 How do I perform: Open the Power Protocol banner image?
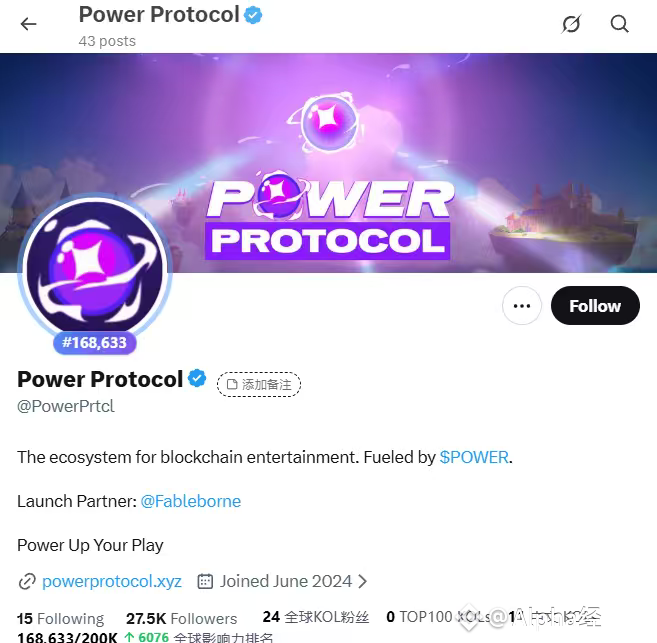coord(328,163)
